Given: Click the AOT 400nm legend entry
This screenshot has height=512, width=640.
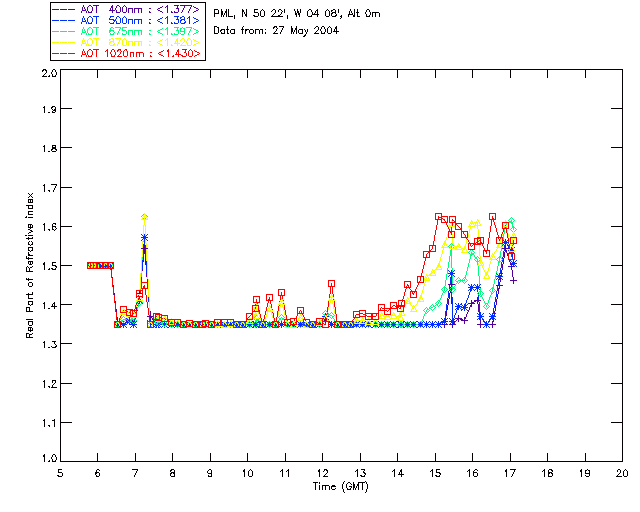Looking at the screenshot, I should (x=127, y=9).
